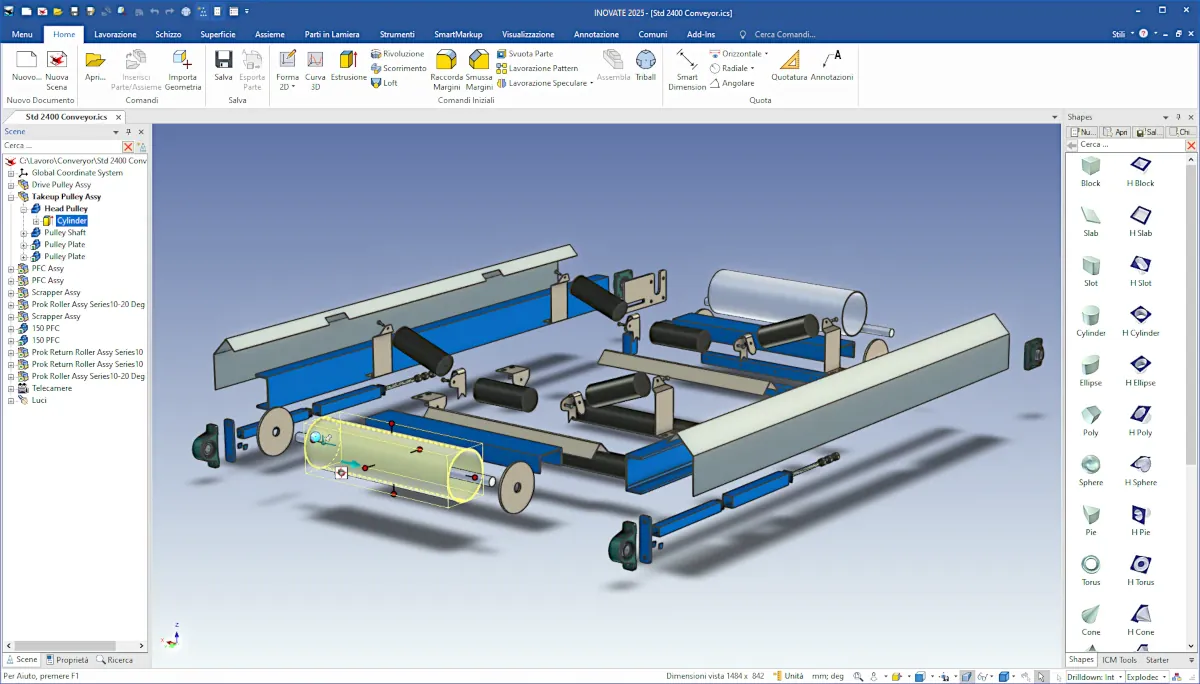The height and width of the screenshot is (684, 1200).
Task: Expand the Drive Pulley Assy node
Action: point(11,185)
